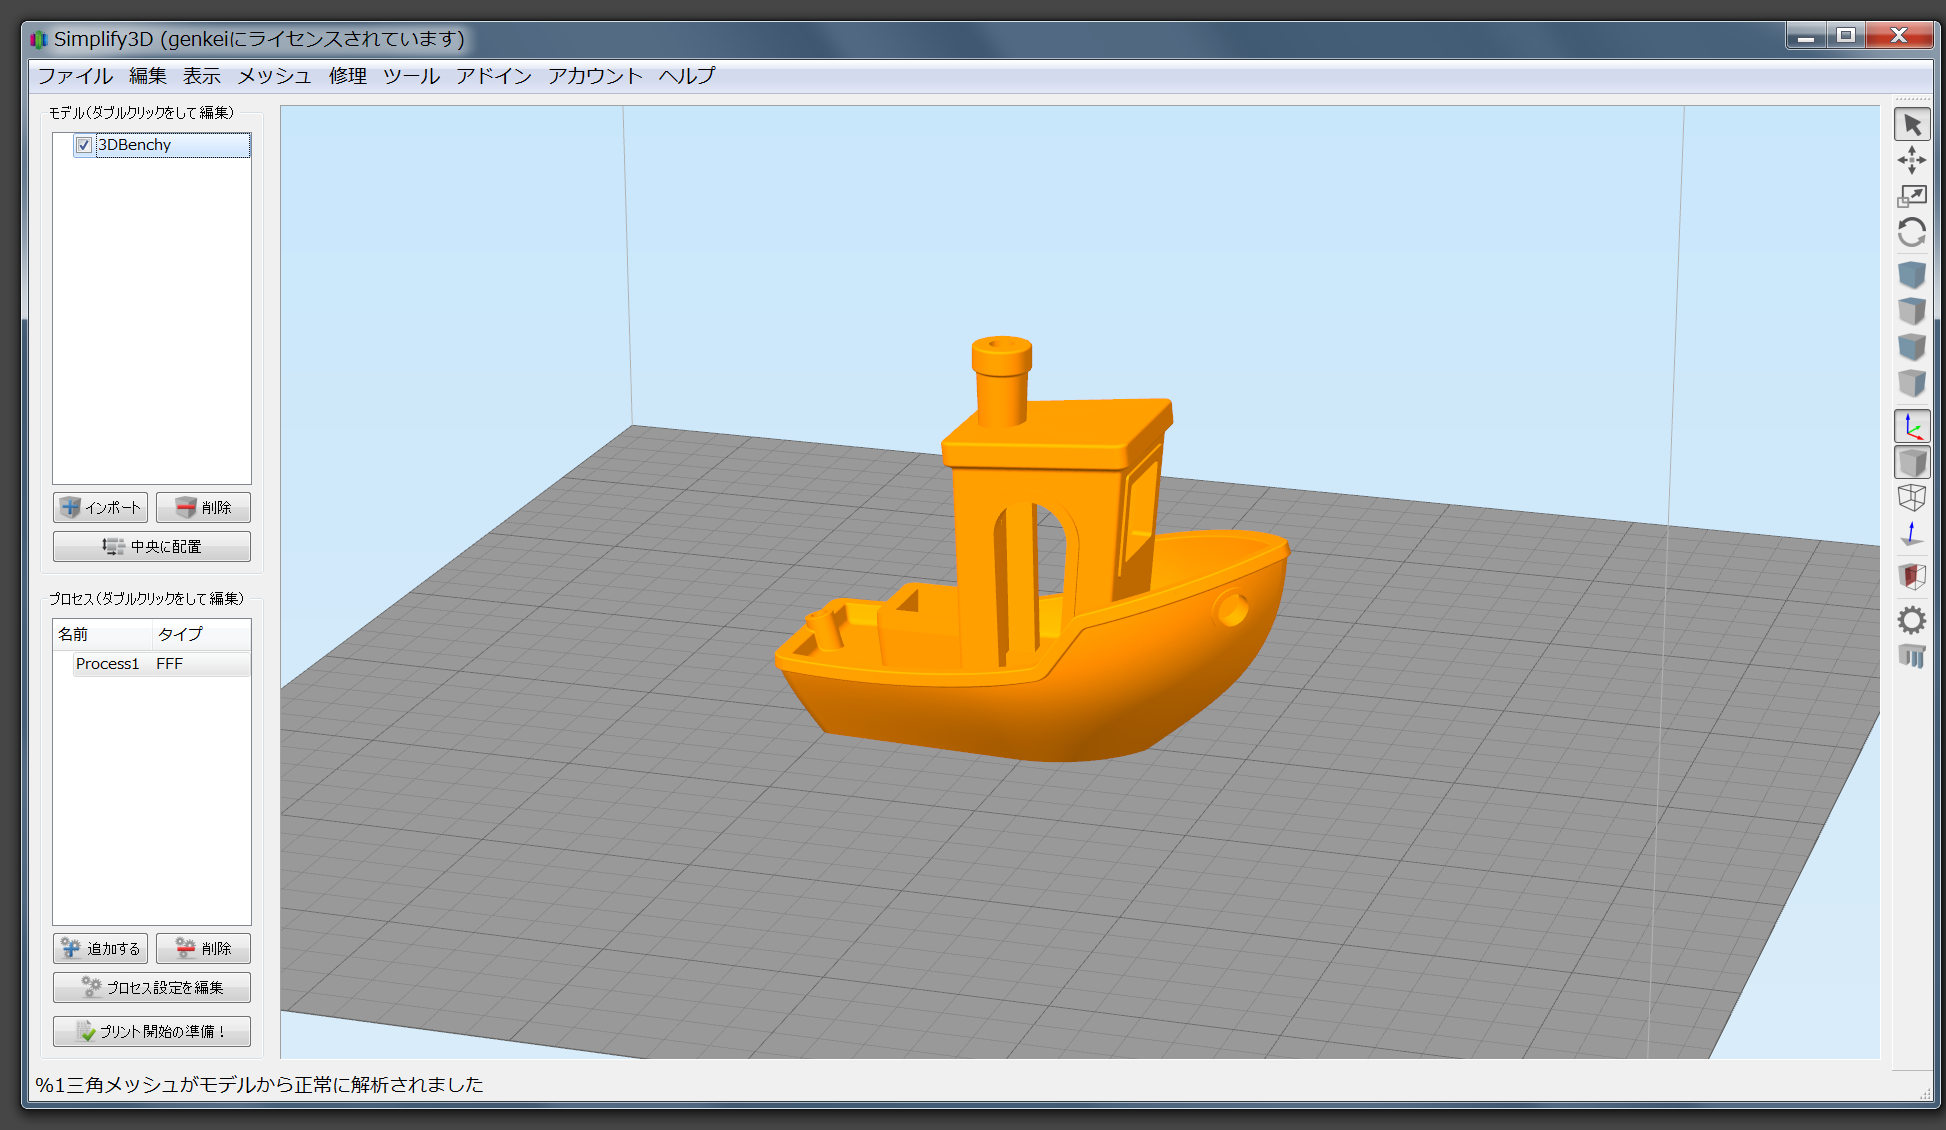Minimize the Simplify3D window
Image resolution: width=1946 pixels, height=1130 pixels.
[1806, 36]
